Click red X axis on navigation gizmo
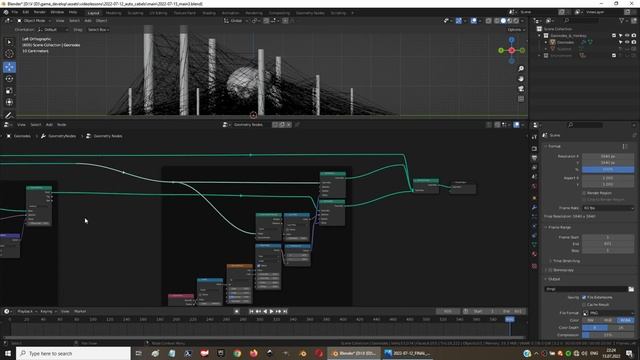Screen dimensions: 640x360 (x=511, y=50)
